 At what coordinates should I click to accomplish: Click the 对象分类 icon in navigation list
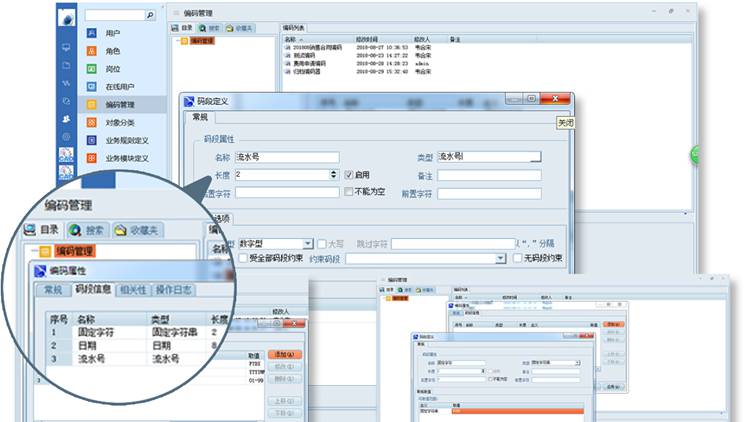pyautogui.click(x=92, y=123)
